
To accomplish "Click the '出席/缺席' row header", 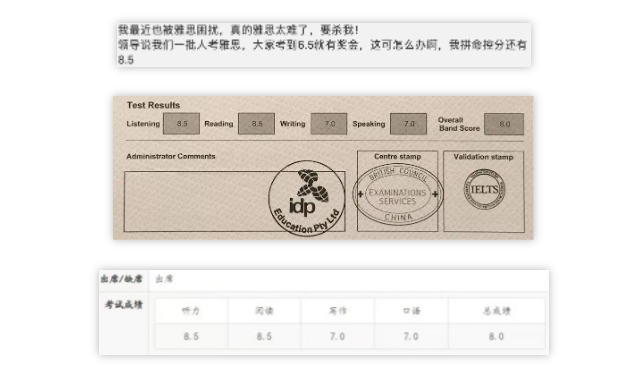I will click(x=122, y=279).
